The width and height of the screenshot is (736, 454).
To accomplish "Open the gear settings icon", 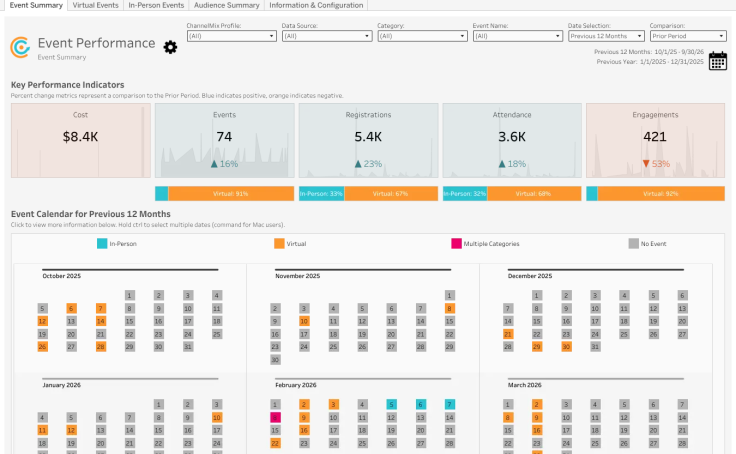I will (170, 47).
